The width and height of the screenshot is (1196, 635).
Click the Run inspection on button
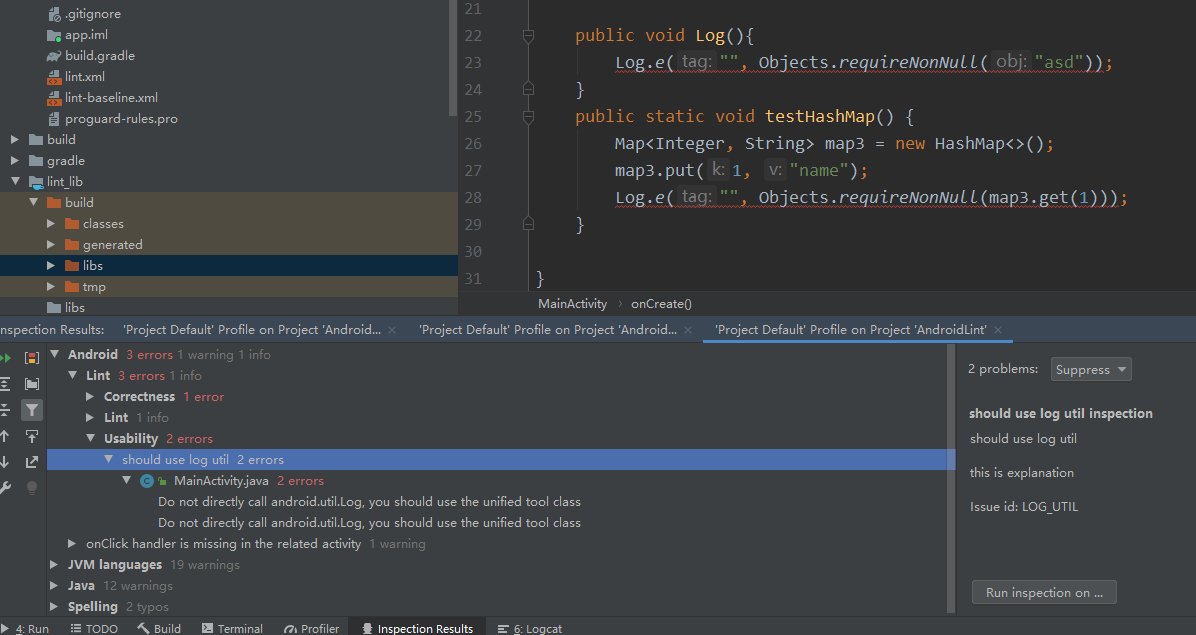click(1043, 591)
